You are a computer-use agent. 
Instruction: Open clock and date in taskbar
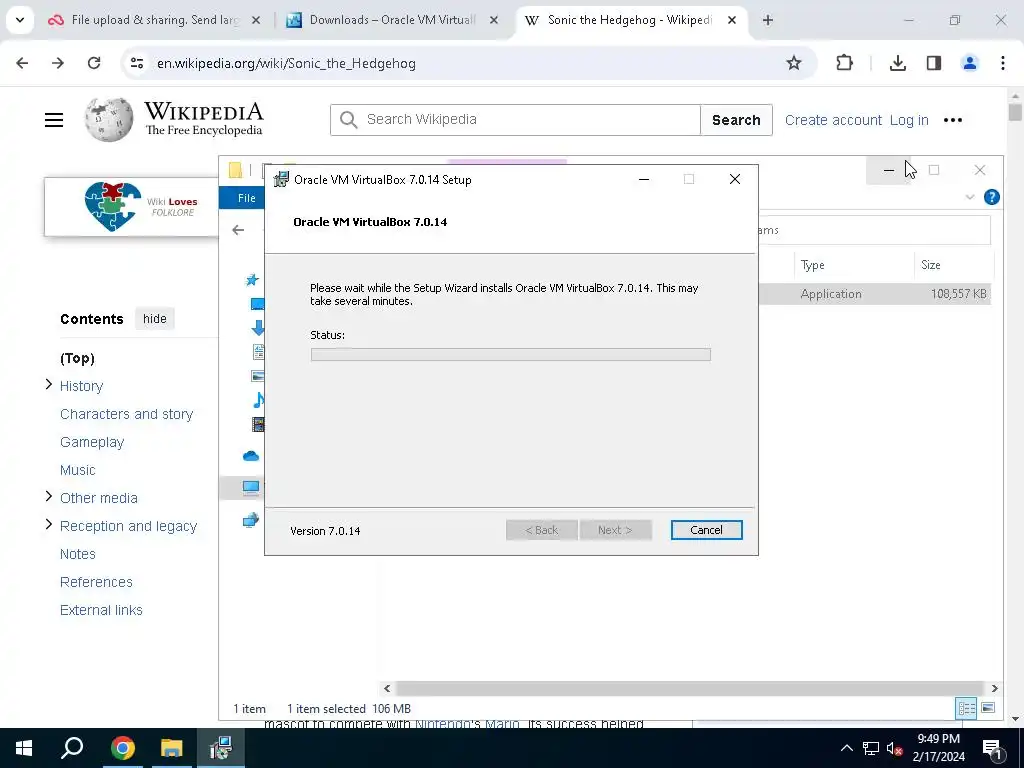pos(938,748)
